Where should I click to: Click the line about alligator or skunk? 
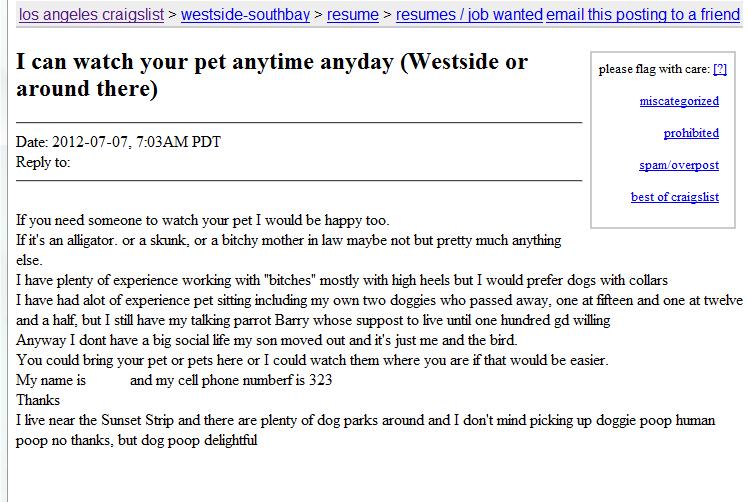point(289,250)
